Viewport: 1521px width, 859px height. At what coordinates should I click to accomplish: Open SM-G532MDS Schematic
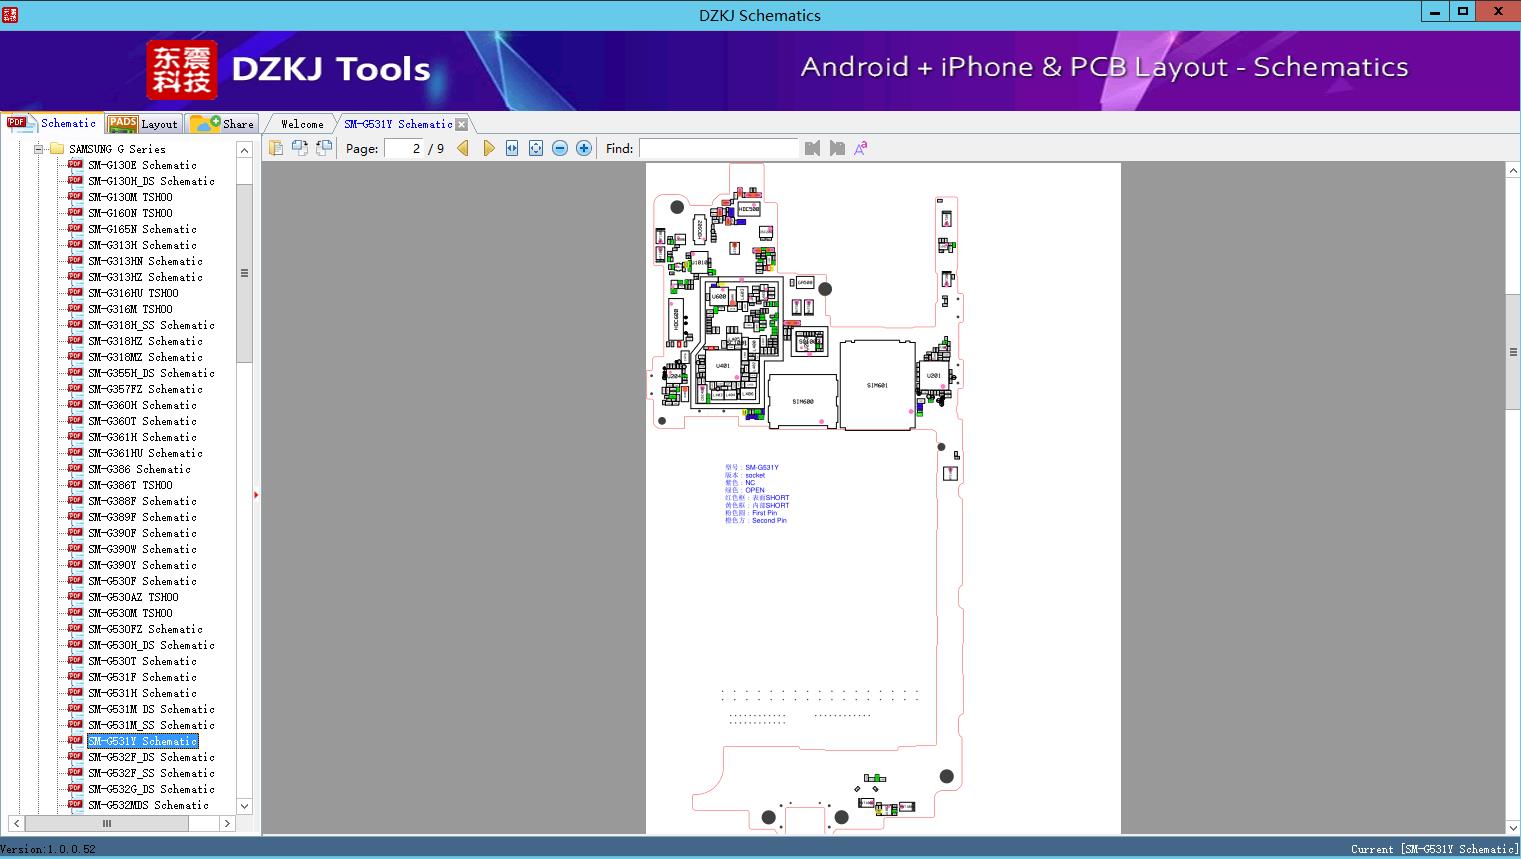(x=148, y=805)
